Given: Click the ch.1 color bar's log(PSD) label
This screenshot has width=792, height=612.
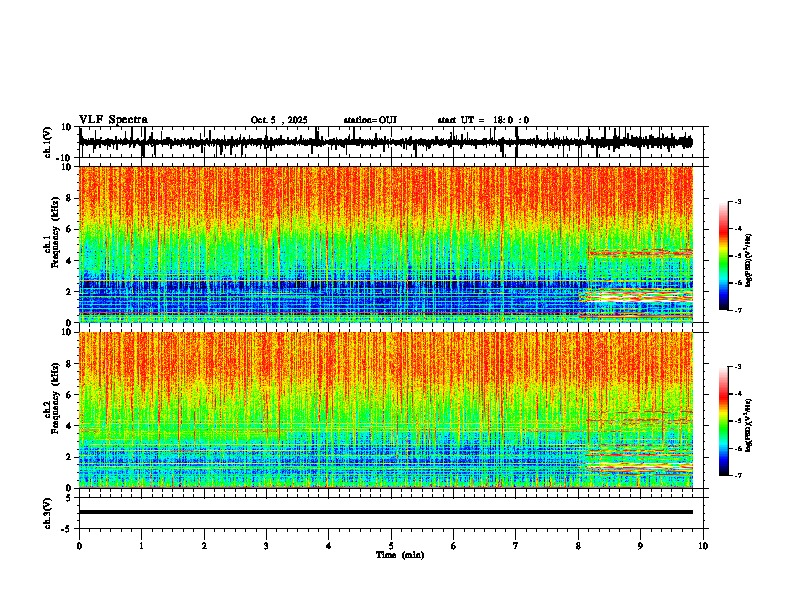Looking at the screenshot, I should [749, 260].
